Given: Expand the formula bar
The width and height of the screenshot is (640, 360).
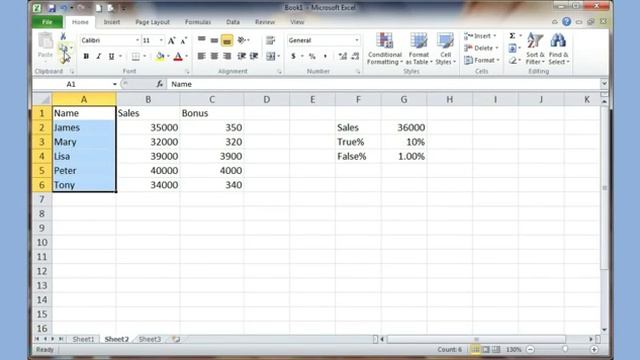Looking at the screenshot, I should tap(604, 84).
